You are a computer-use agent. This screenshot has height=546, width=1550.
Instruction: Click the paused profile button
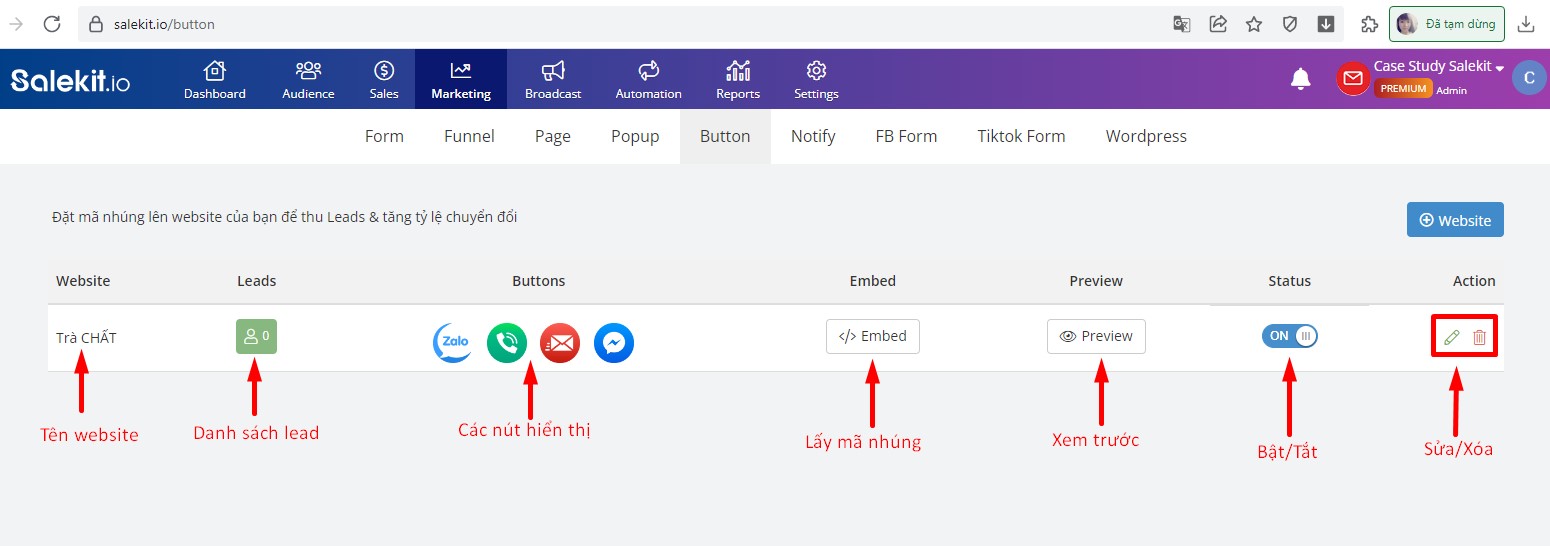[x=1446, y=24]
